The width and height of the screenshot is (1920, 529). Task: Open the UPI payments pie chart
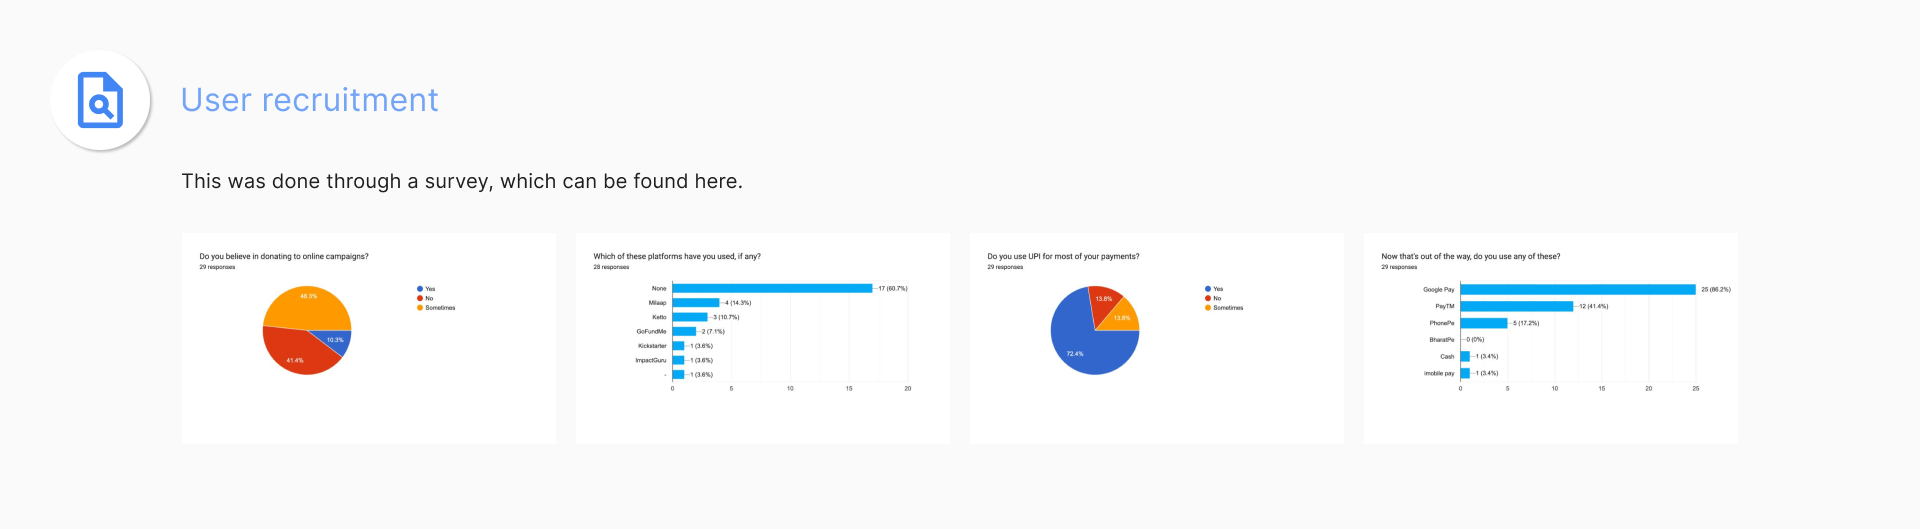click(1157, 338)
